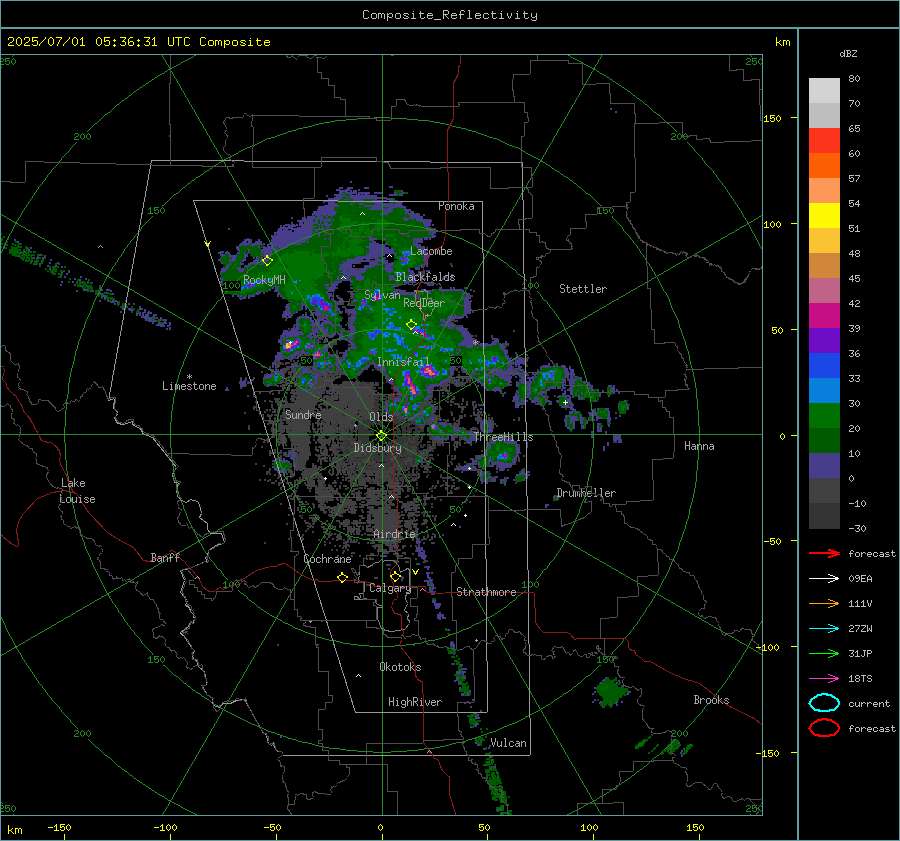Click the green 31JP arrow icon

pyautogui.click(x=824, y=653)
